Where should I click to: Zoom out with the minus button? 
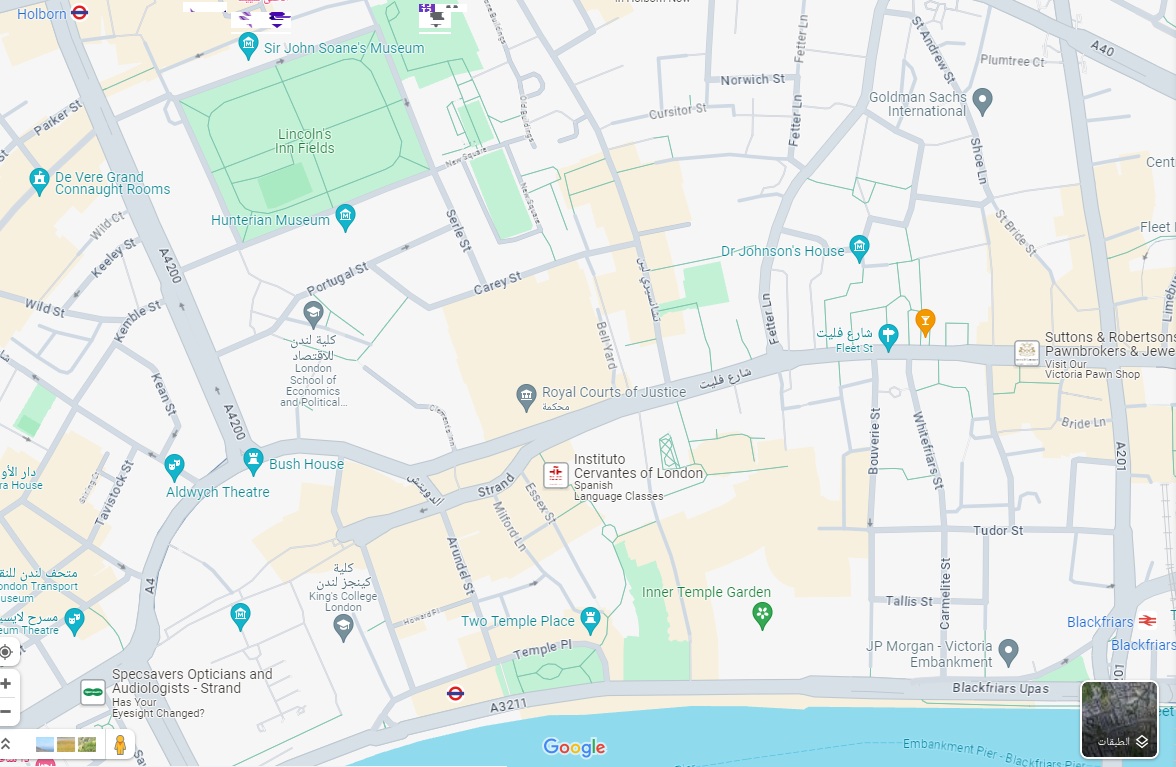pyautogui.click(x=6, y=711)
